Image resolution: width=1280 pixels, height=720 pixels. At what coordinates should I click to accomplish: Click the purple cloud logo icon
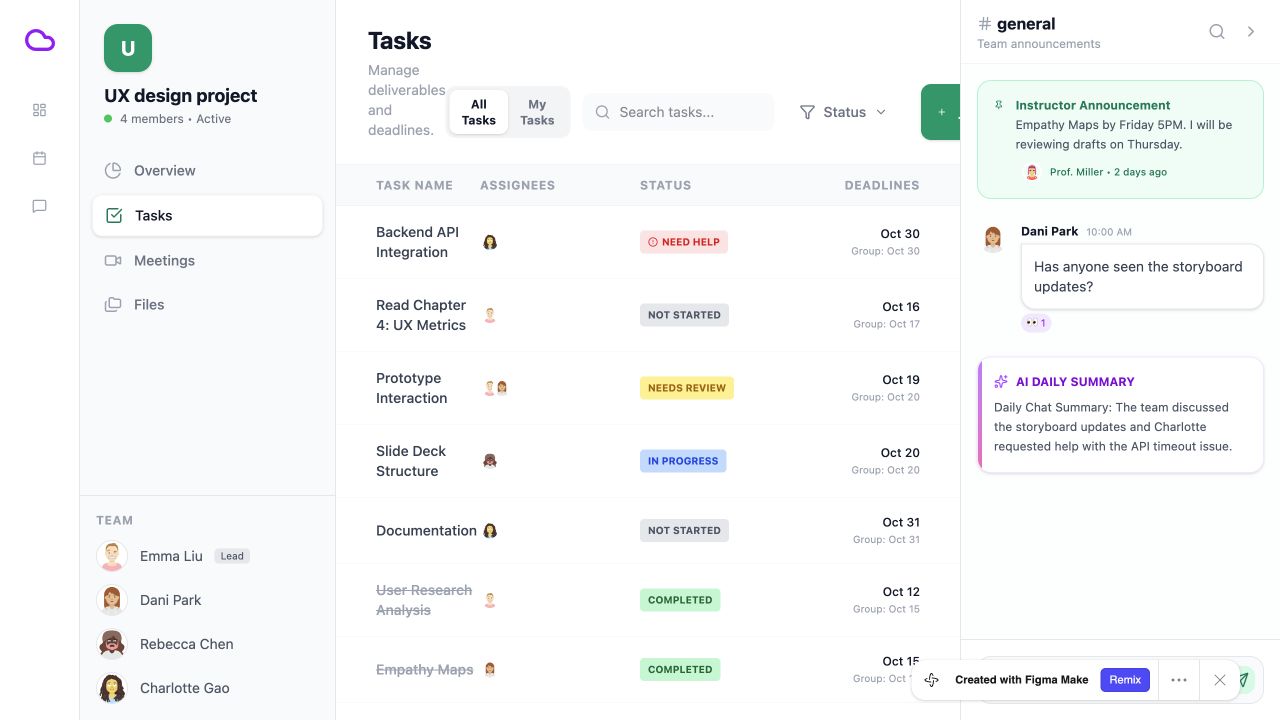click(40, 40)
